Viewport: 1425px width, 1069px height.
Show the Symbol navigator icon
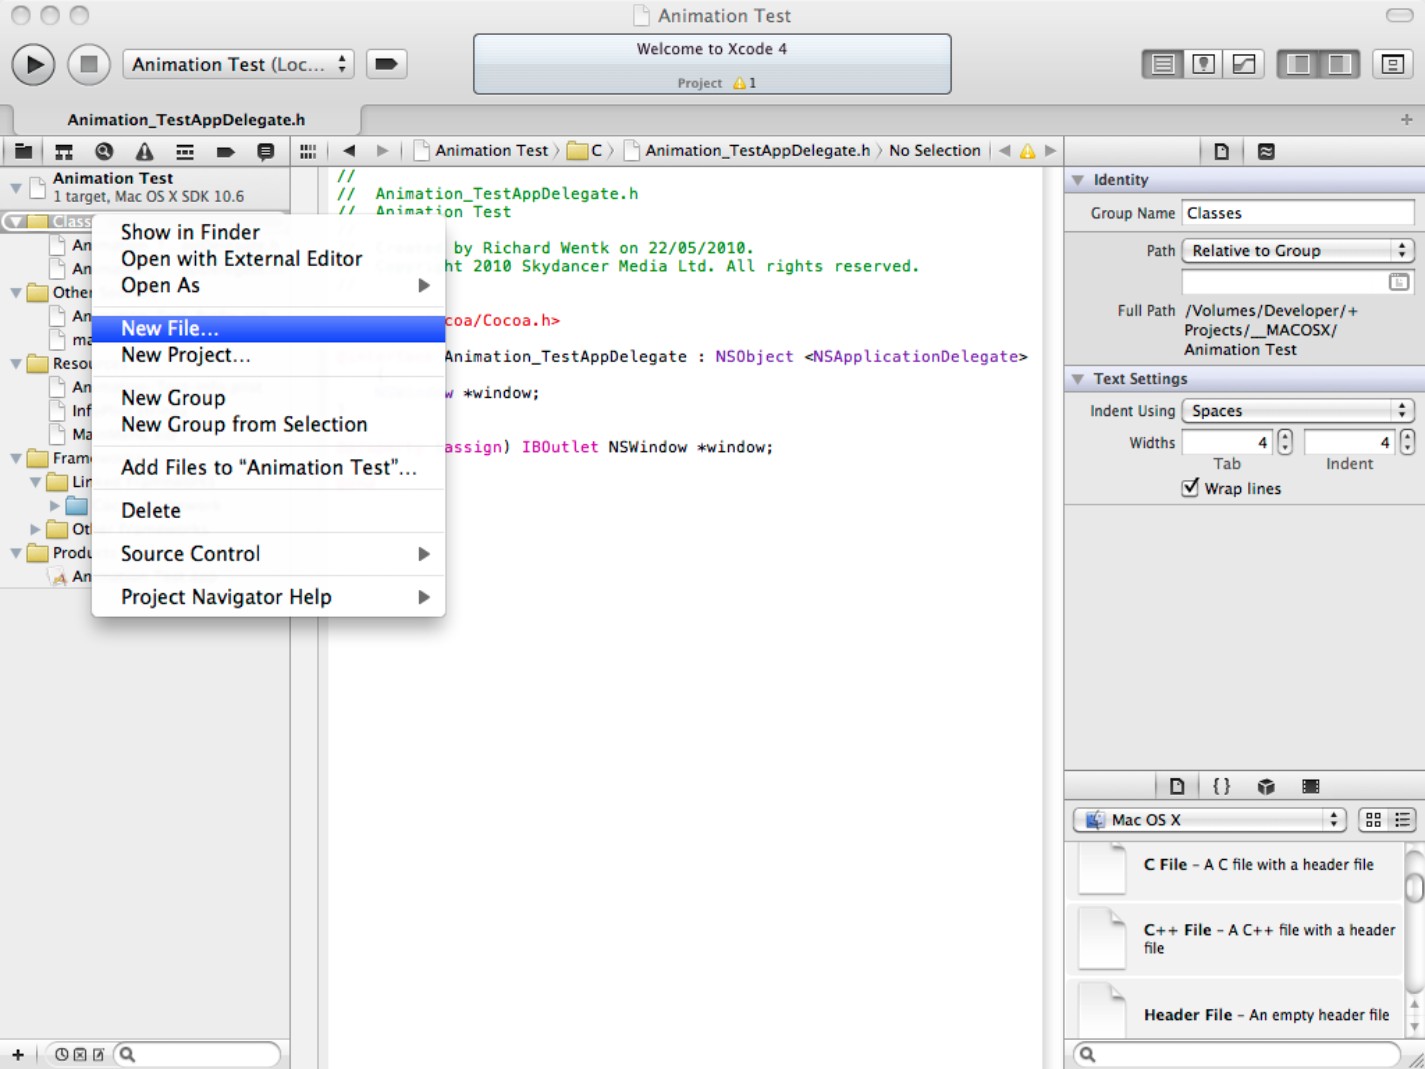64,151
